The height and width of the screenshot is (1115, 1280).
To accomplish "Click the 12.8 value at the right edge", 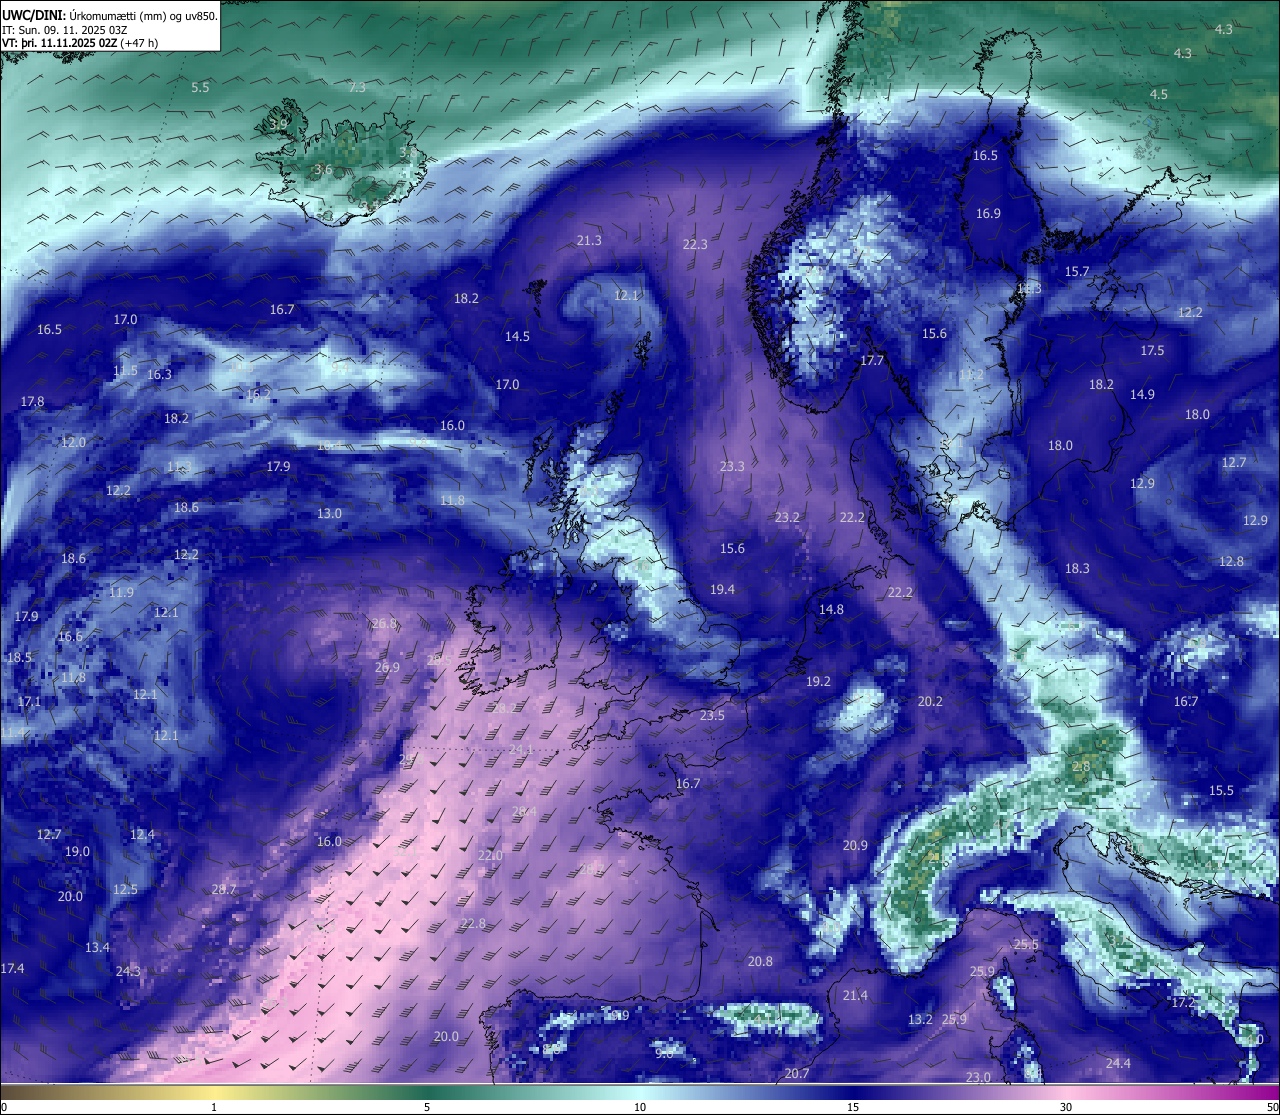I will click(1231, 562).
